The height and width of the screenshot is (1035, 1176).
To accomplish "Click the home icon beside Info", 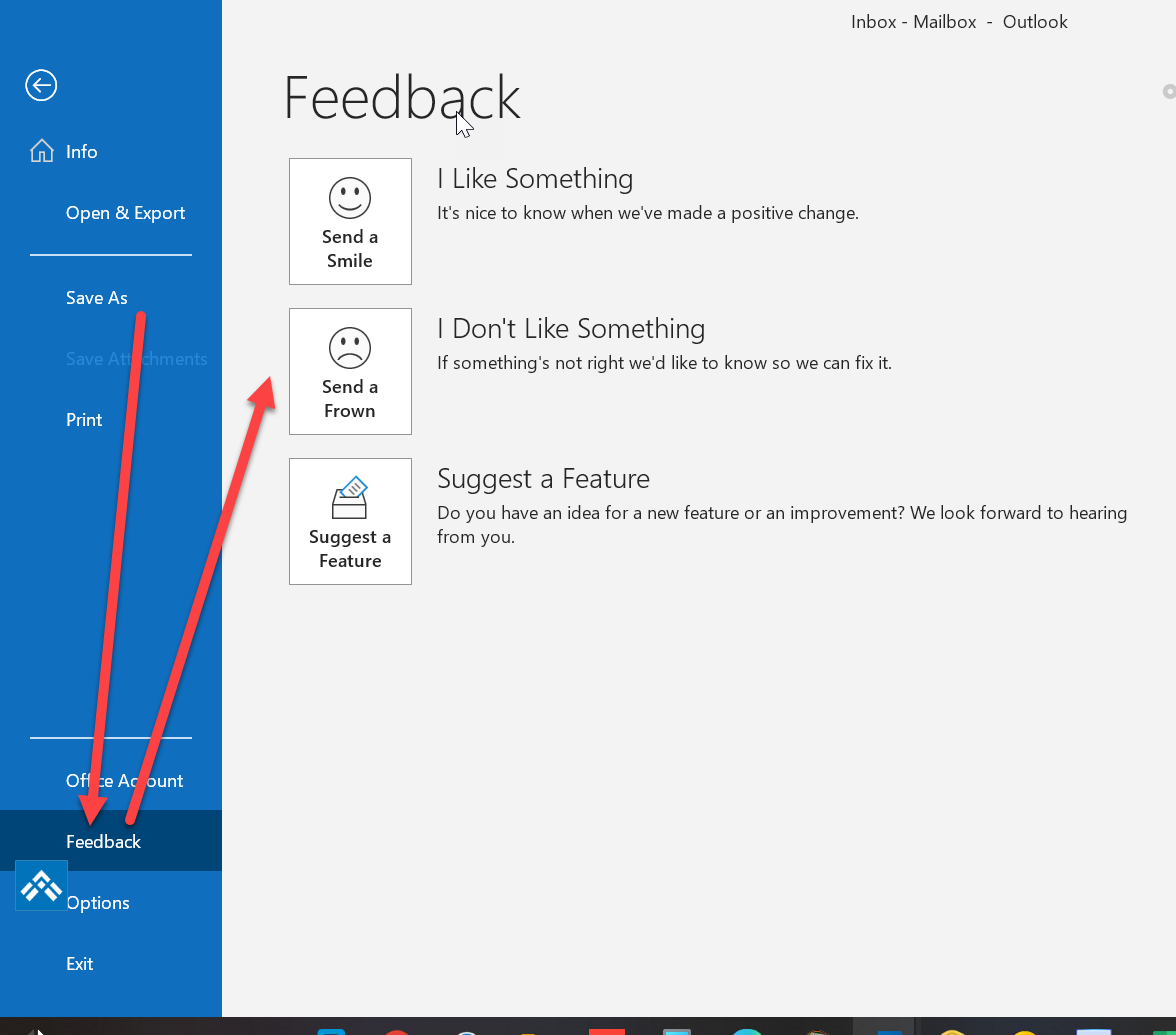I will (42, 151).
